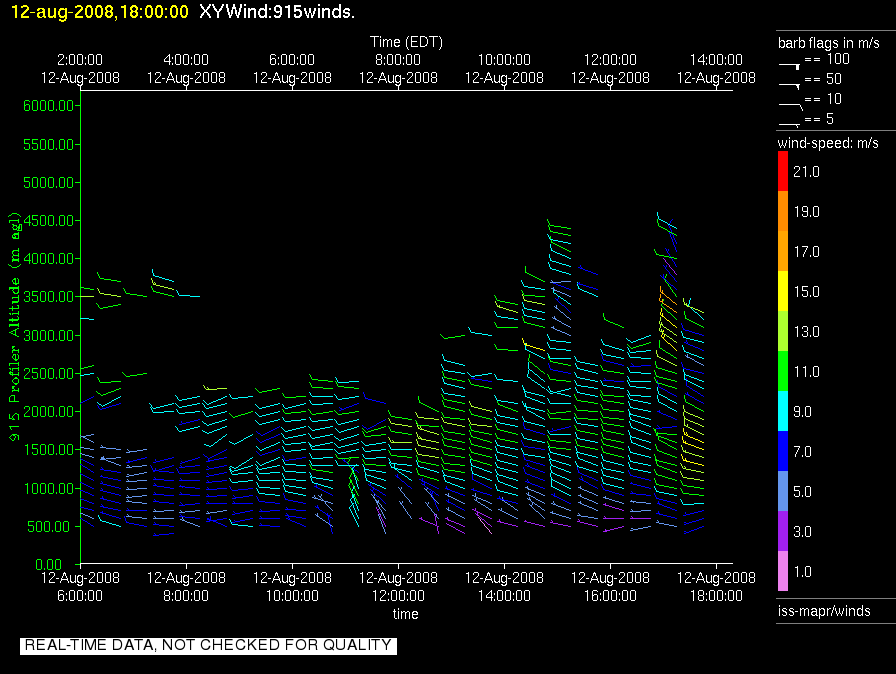Click the 2500.00 altitude tick label
The image size is (896, 674).
click(x=49, y=374)
